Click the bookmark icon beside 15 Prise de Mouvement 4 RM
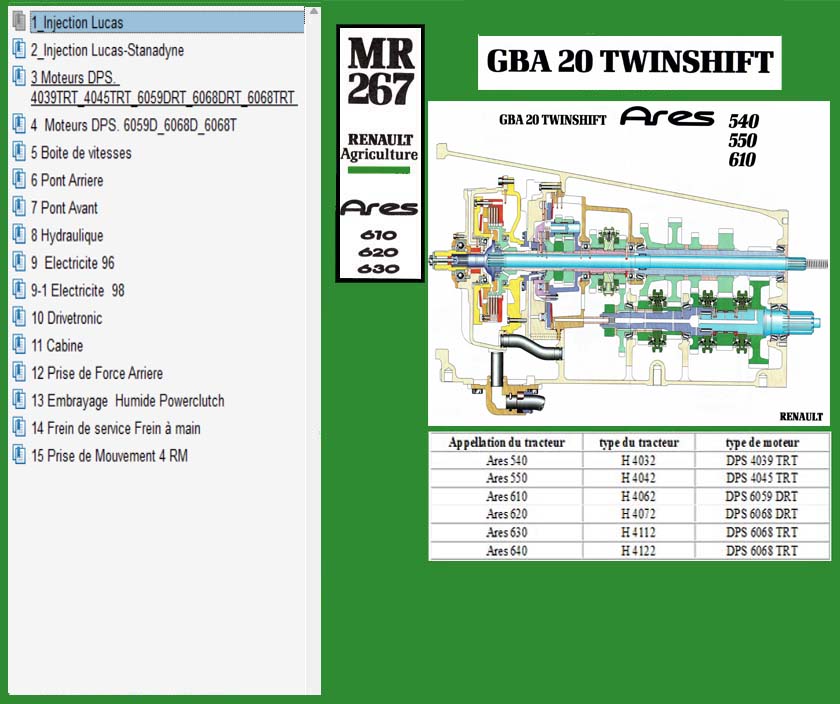840x704 pixels. (x=19, y=455)
